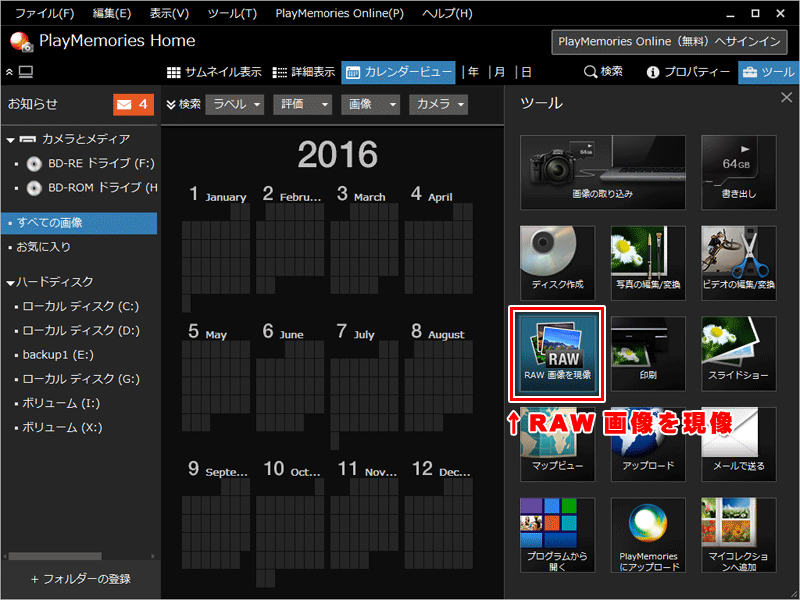Open the お知らせ notifications label

pos(33,105)
